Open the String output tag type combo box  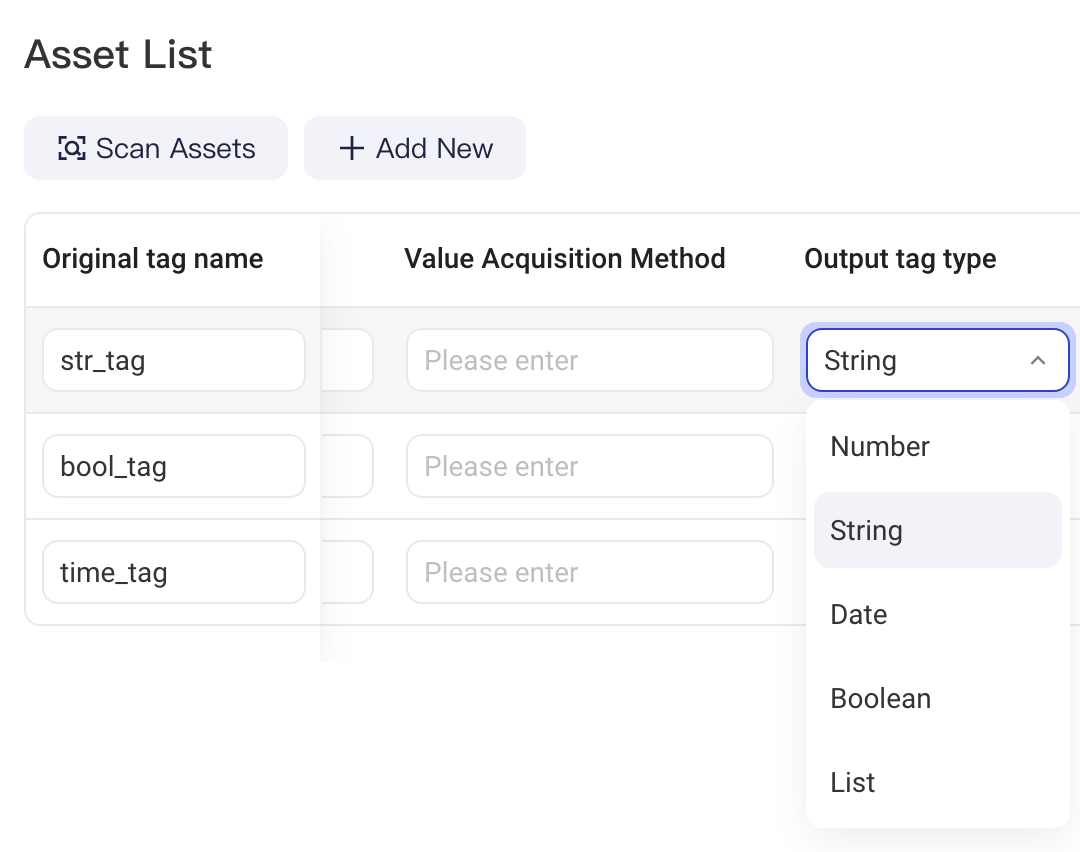tap(937, 360)
